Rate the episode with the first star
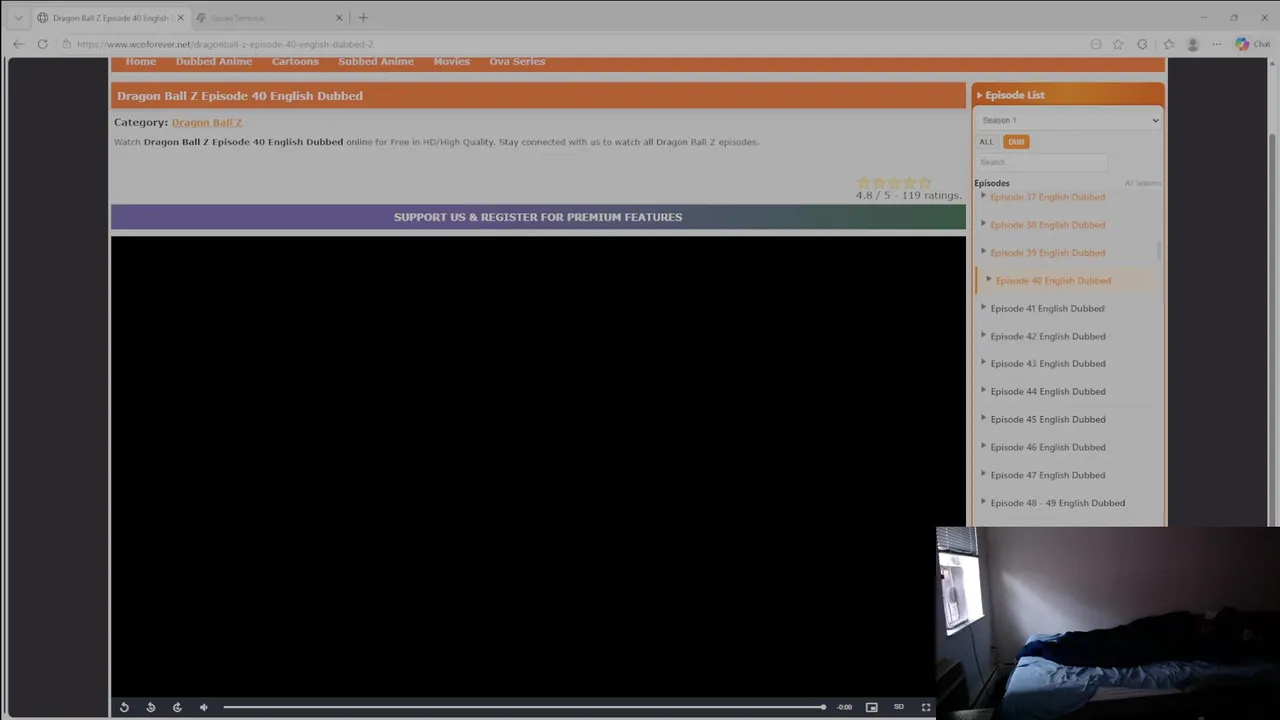Screen dimensions: 1280x720 [863, 183]
